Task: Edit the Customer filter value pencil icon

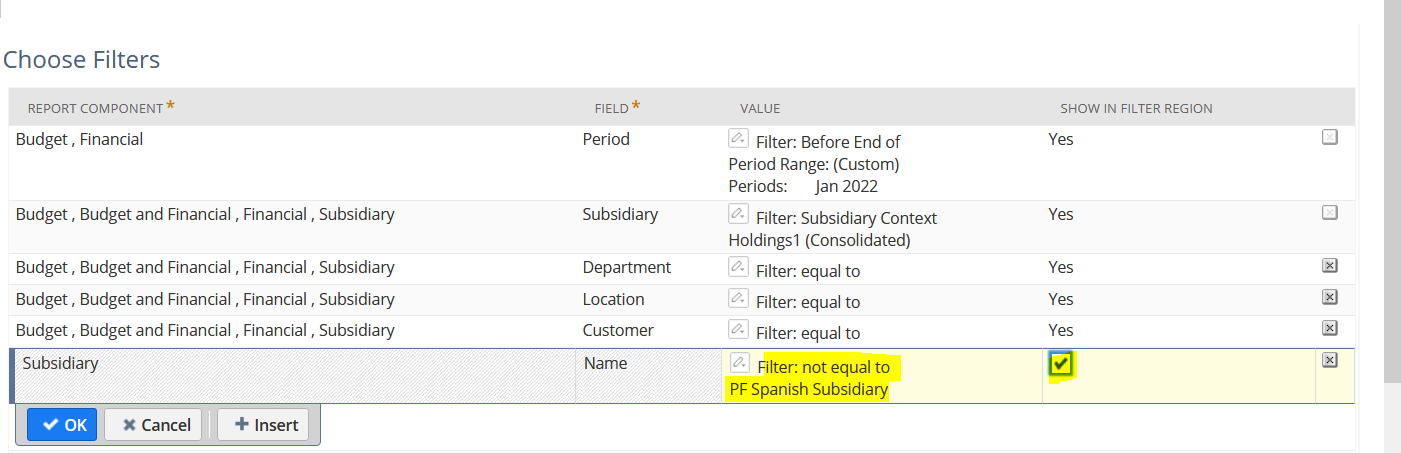Action: [x=738, y=329]
